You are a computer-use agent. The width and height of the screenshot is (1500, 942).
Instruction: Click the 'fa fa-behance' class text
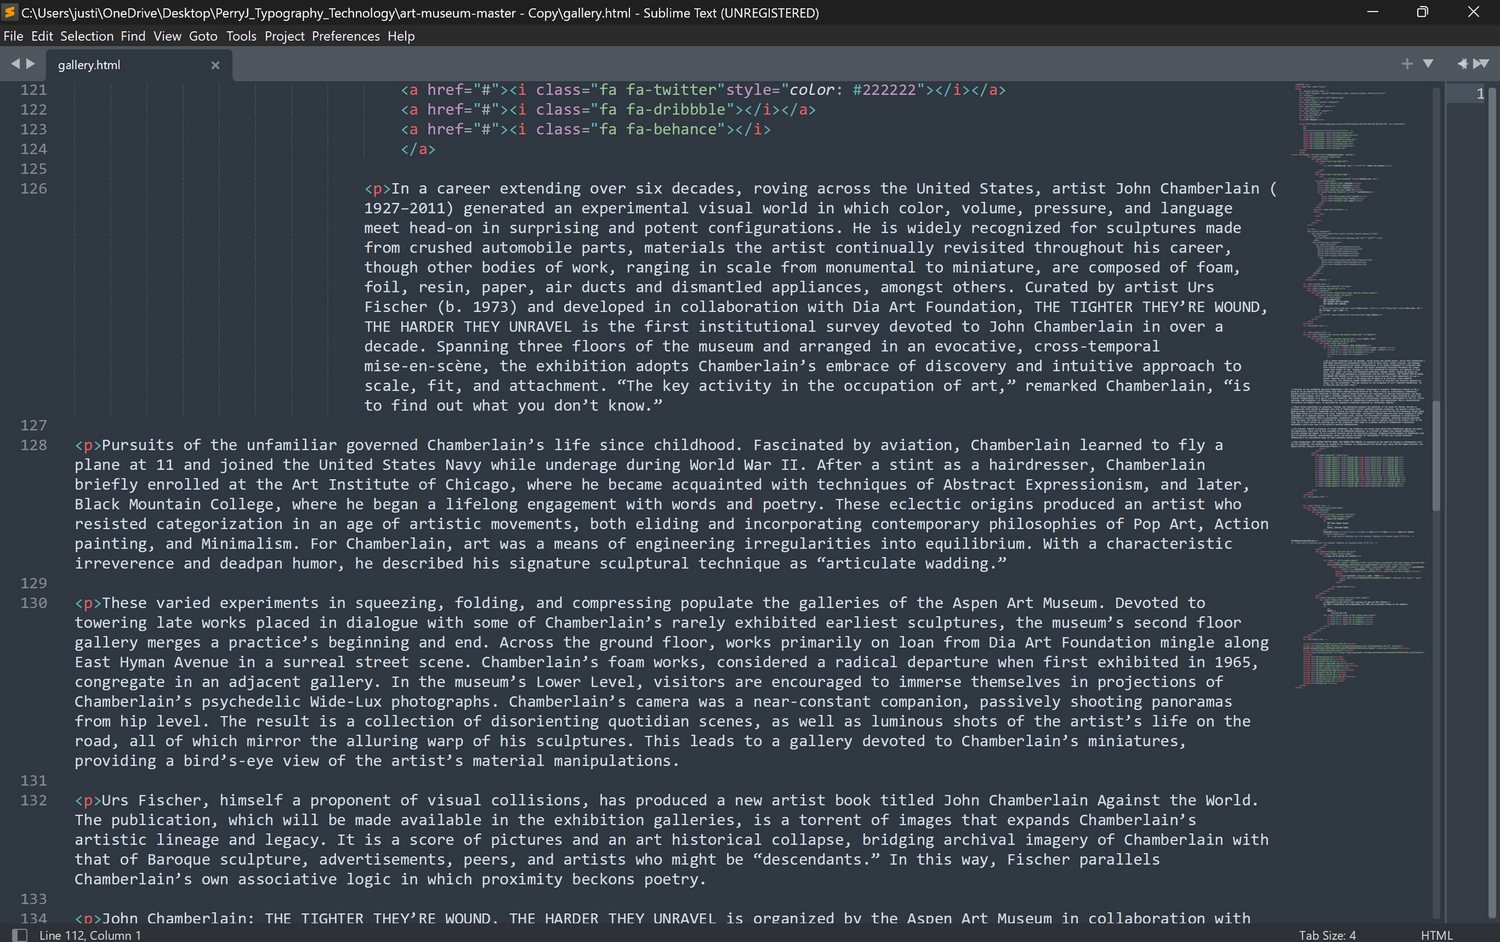click(658, 129)
